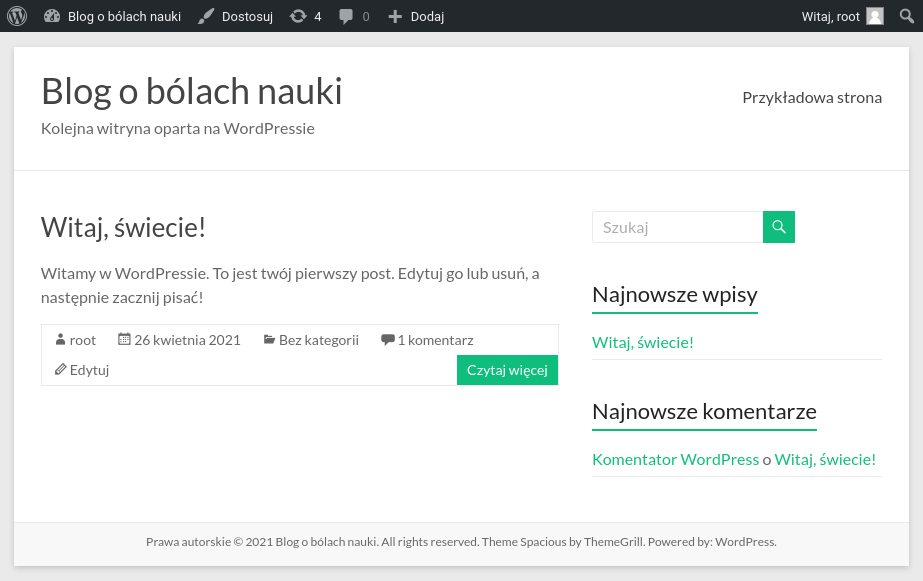Click the ThemeGrill footer link
Screen dimensions: 923x581
point(613,542)
